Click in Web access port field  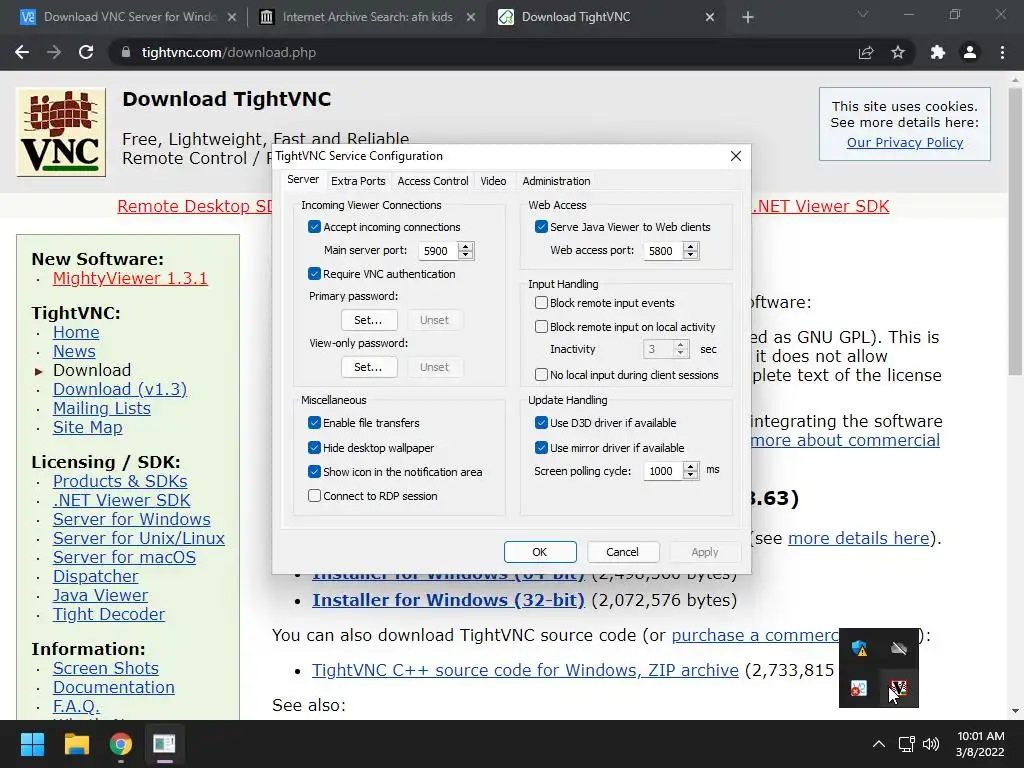coord(663,251)
